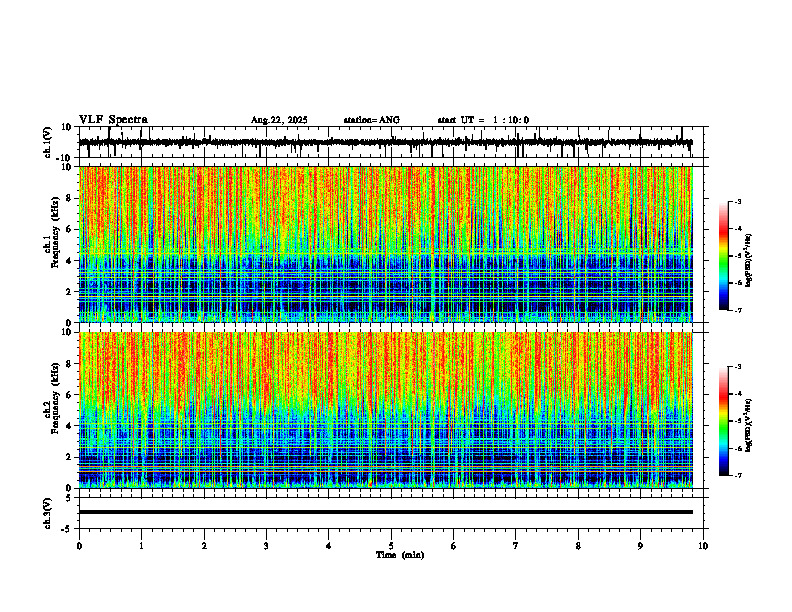Click the "ch.1 Frequency (kHz)" axis label
The height and width of the screenshot is (612, 792).
click(x=53, y=232)
